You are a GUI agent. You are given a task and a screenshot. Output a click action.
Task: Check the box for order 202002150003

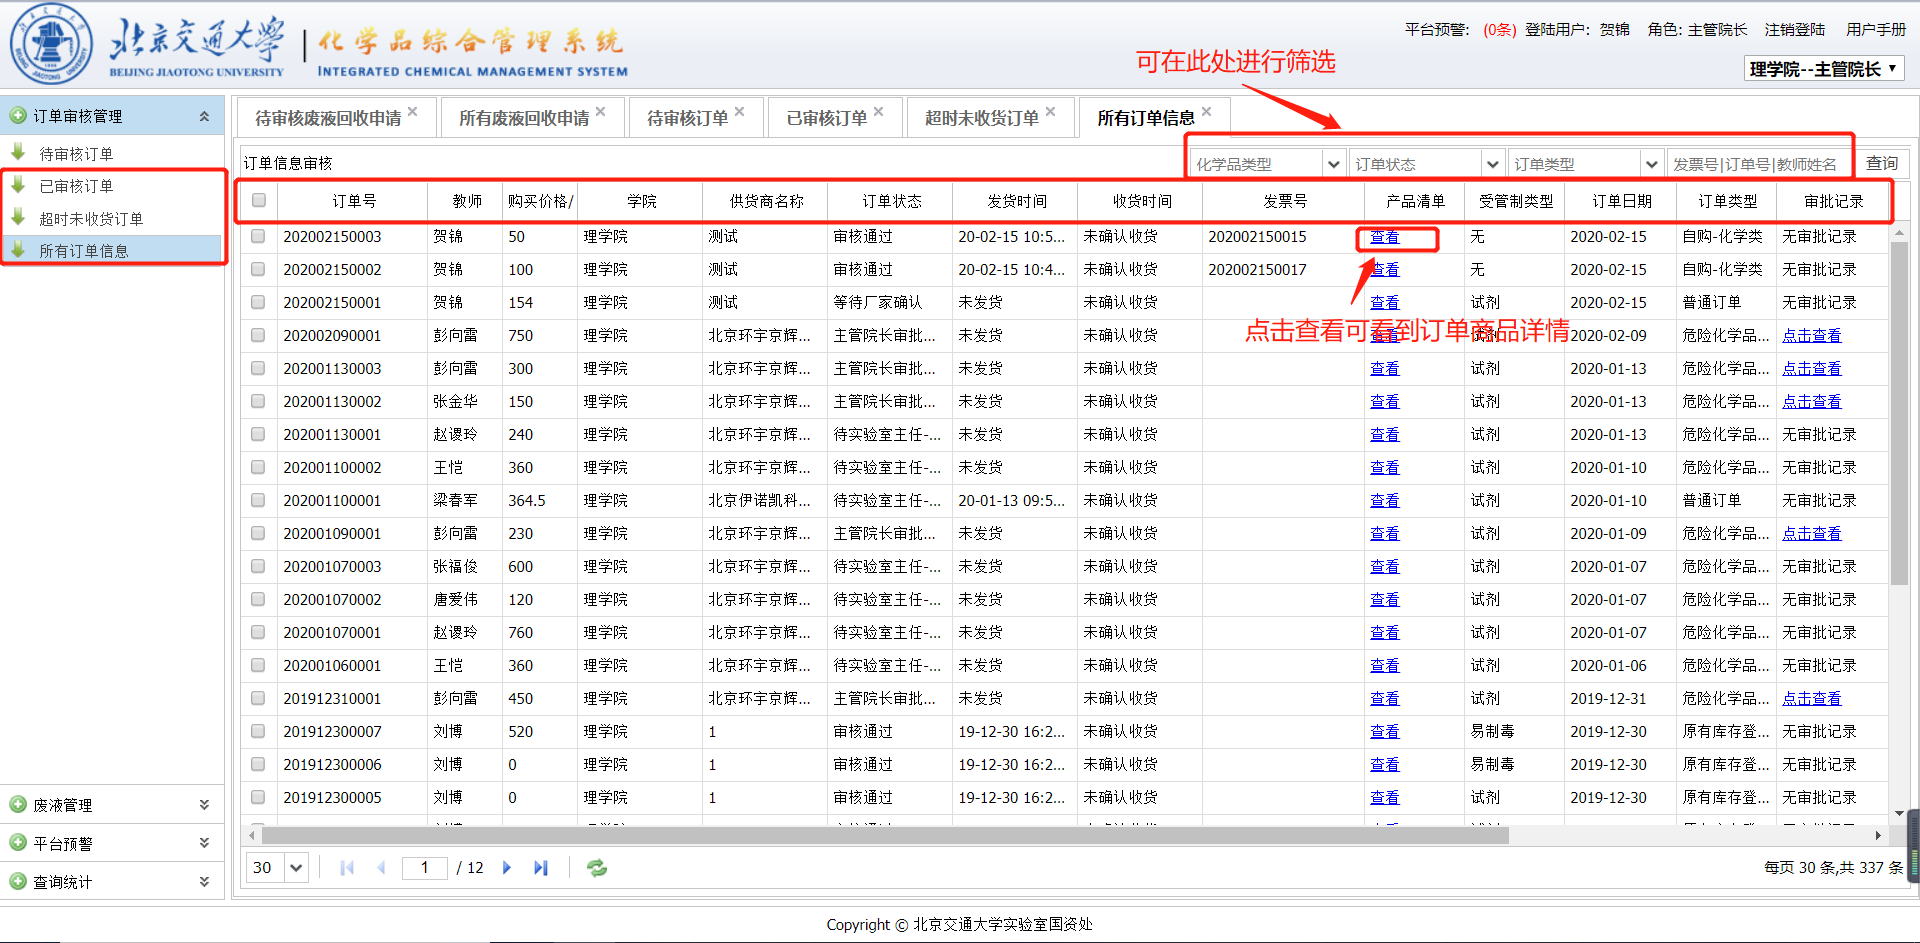click(x=259, y=237)
